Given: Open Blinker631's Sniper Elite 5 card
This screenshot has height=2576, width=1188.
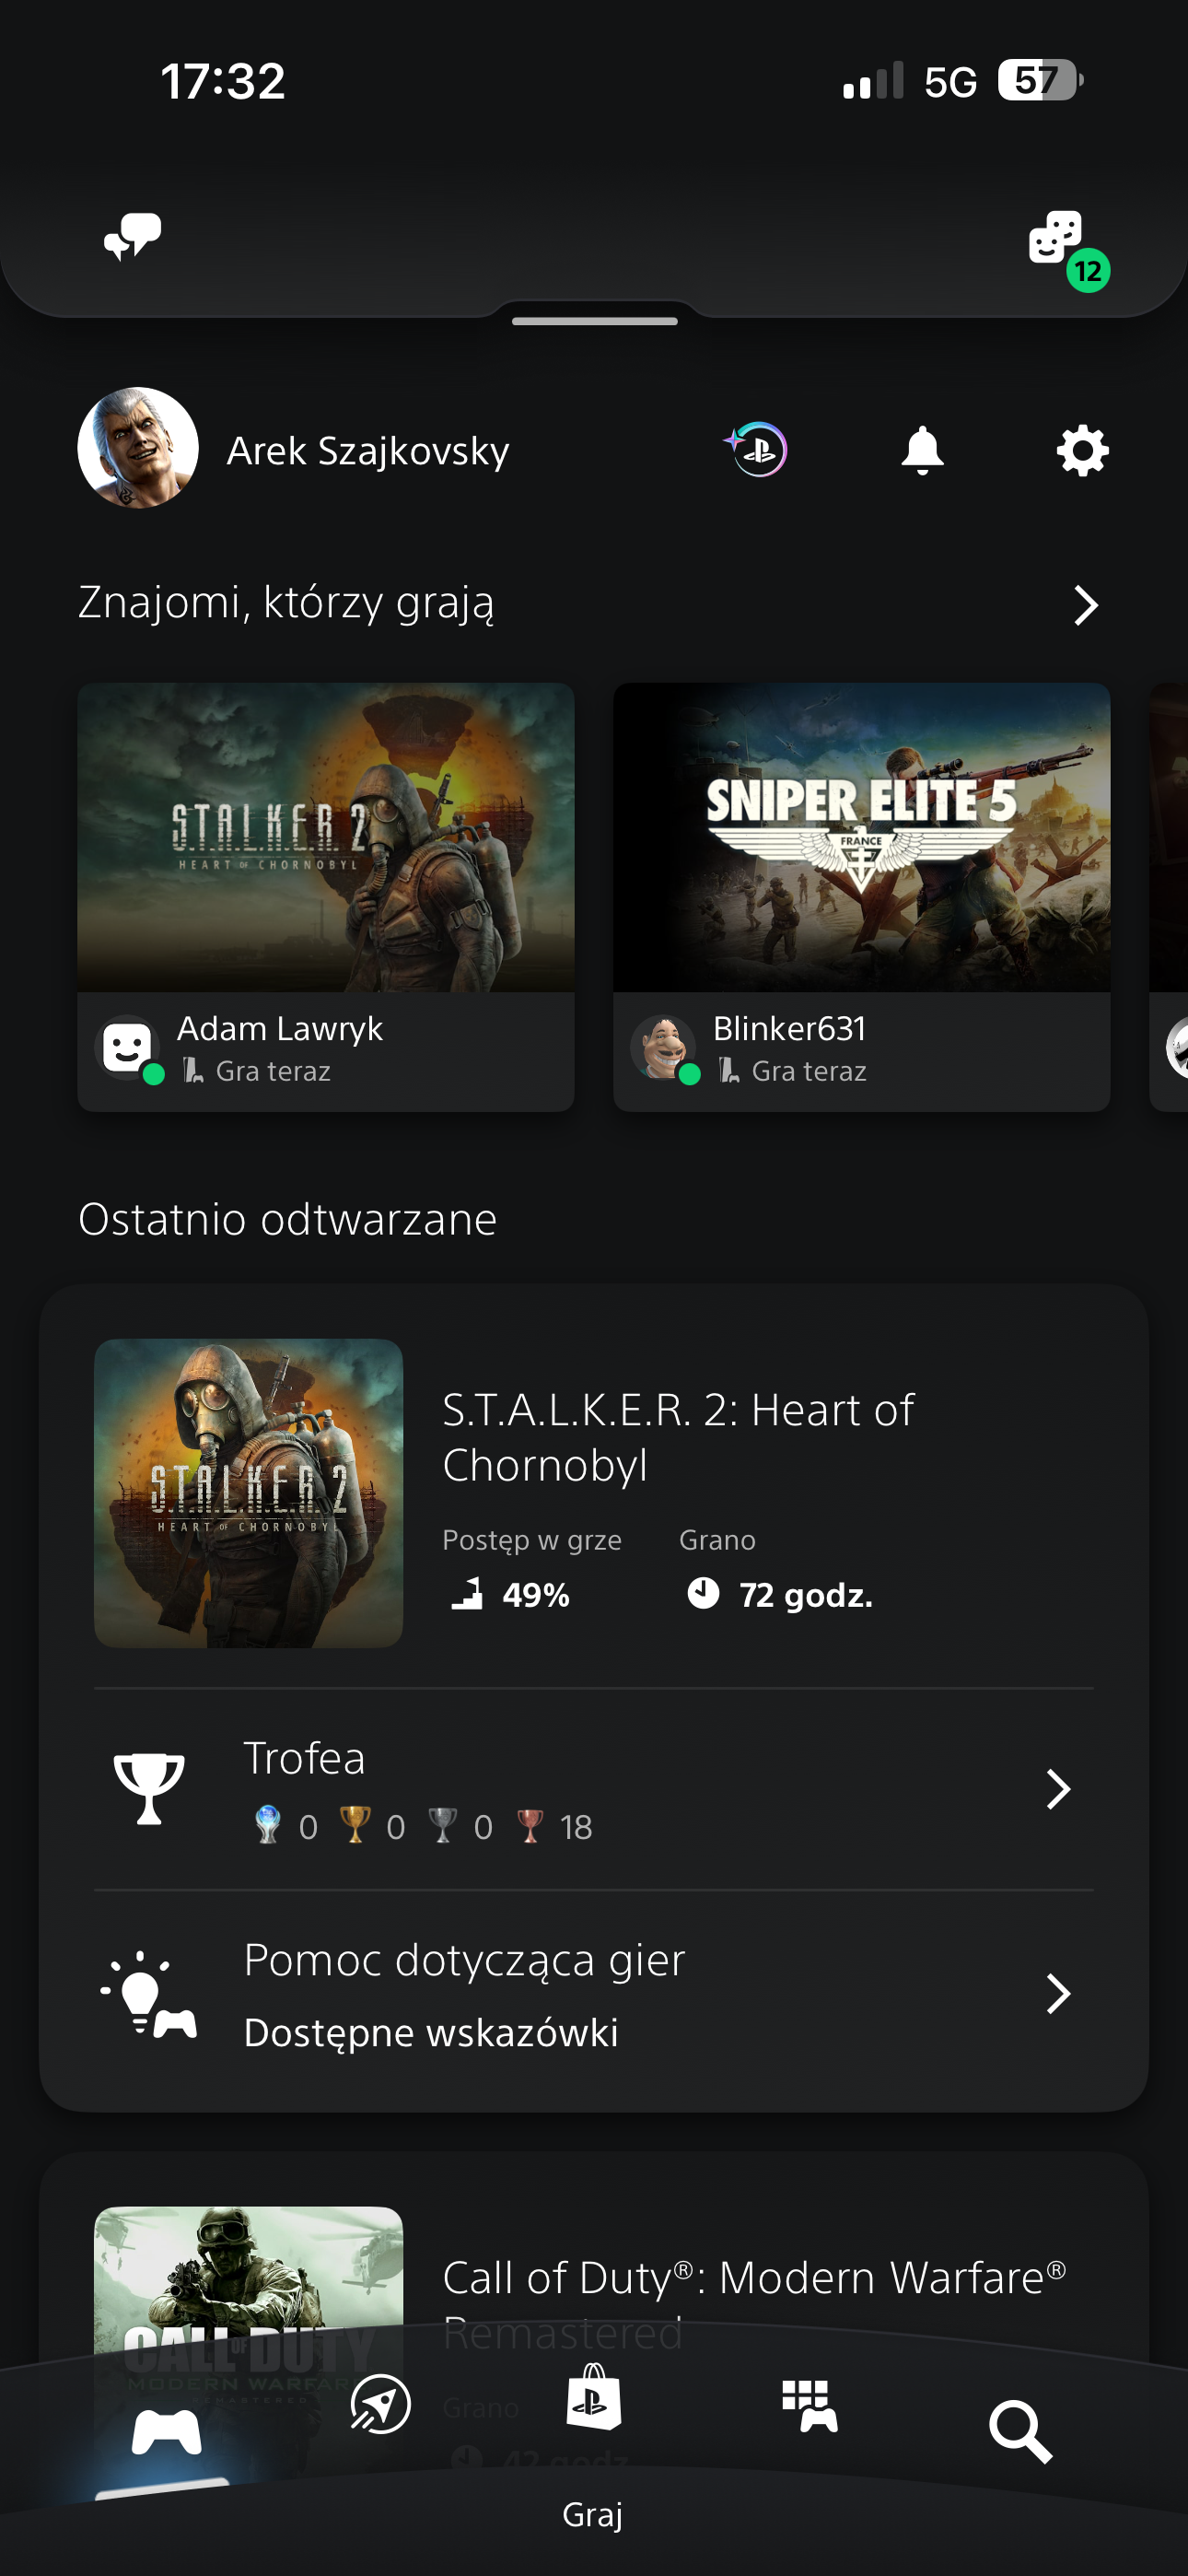Looking at the screenshot, I should tap(861, 896).
